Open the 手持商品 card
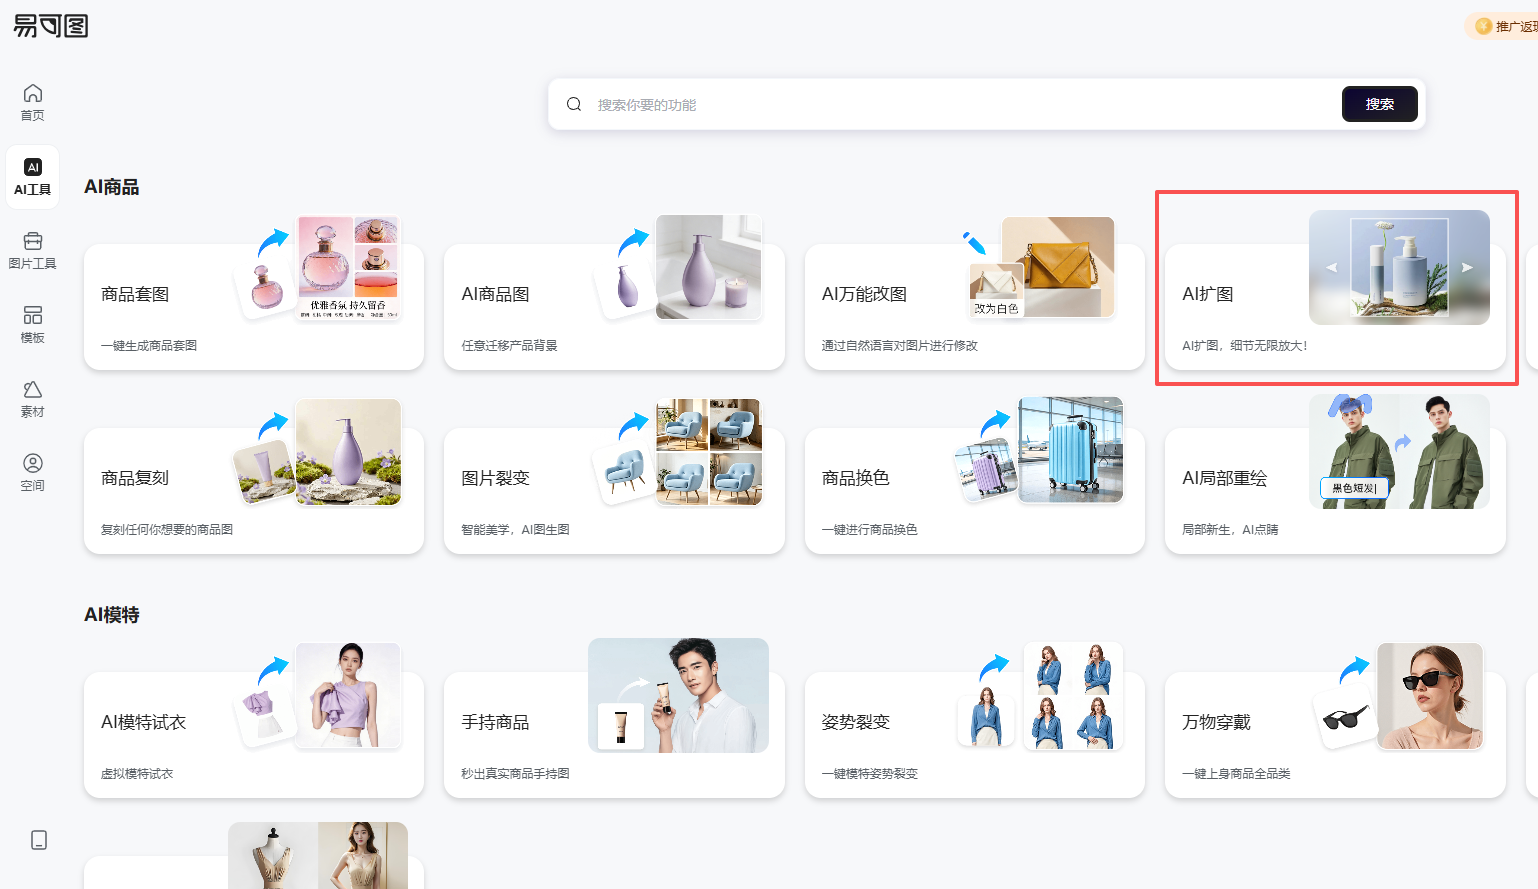Screen dimensions: 1538x889 pos(614,735)
